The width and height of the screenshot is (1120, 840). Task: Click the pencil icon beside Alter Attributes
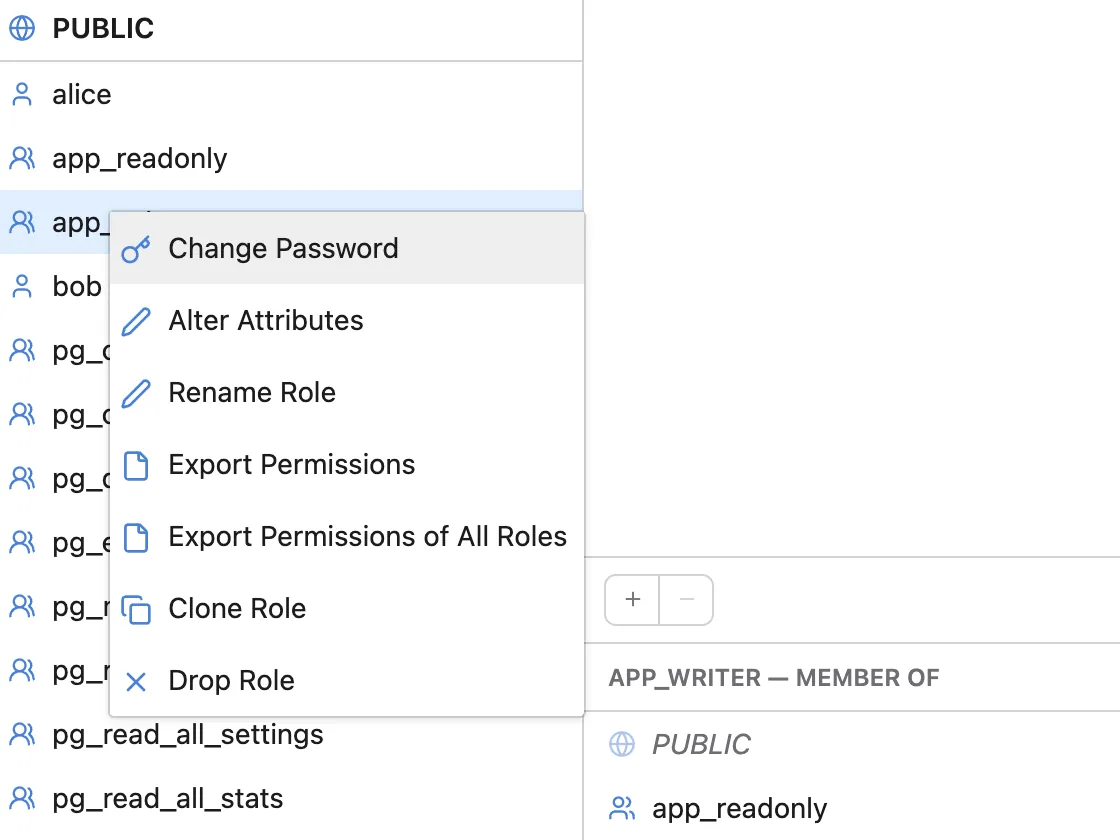pos(136,321)
